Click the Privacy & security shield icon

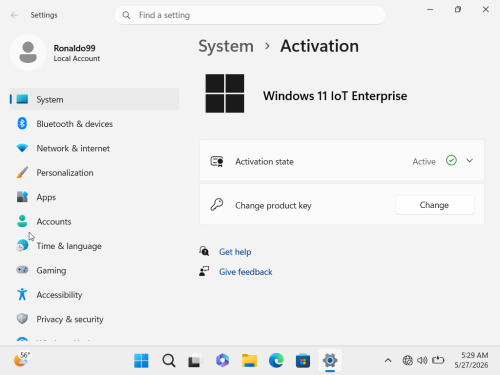pyautogui.click(x=22, y=319)
